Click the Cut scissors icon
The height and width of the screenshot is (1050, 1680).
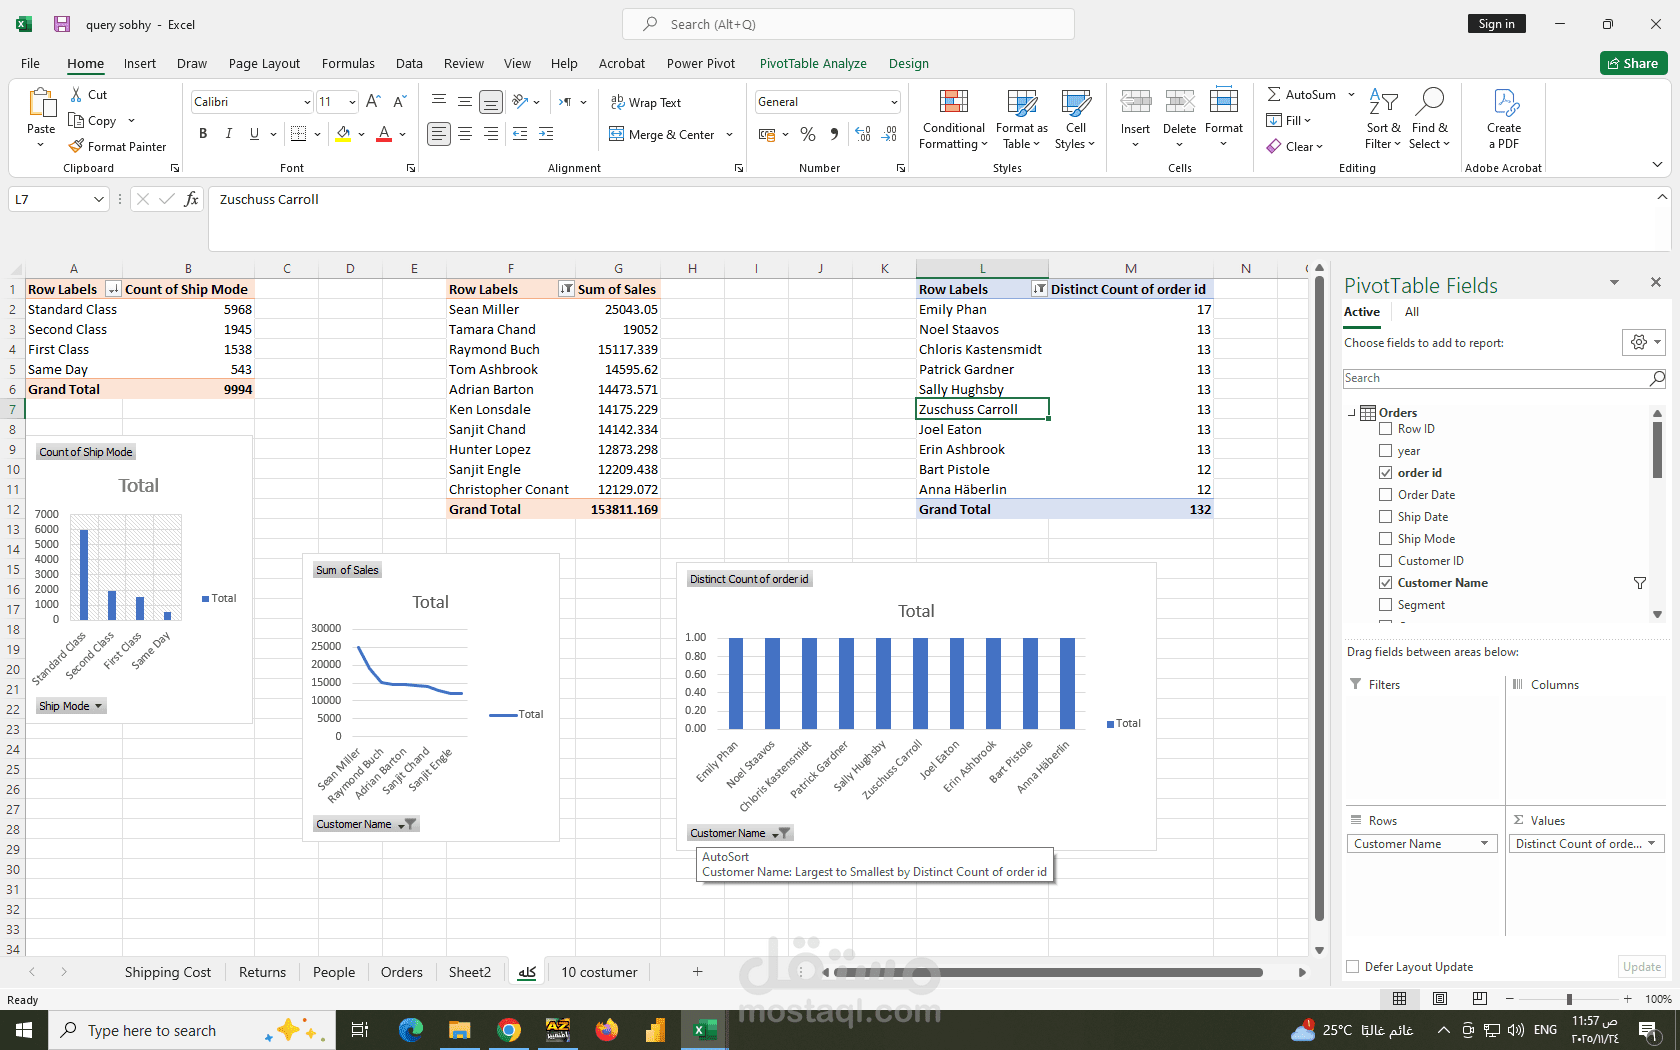click(x=77, y=94)
